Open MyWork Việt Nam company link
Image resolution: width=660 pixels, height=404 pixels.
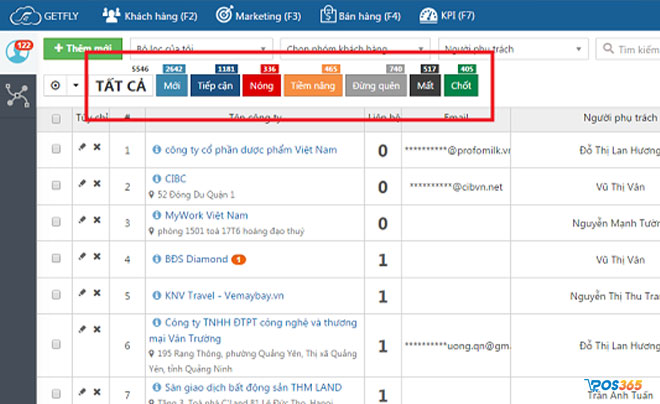pyautogui.click(x=206, y=215)
